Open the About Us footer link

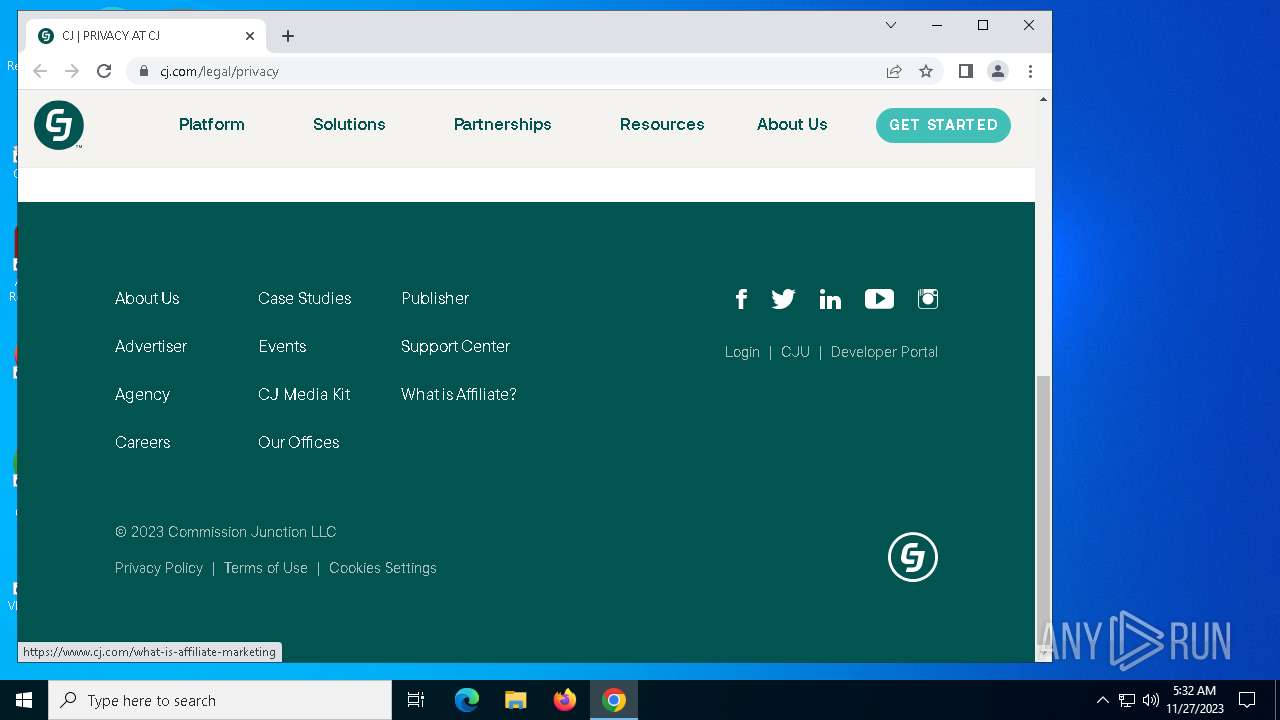(147, 298)
